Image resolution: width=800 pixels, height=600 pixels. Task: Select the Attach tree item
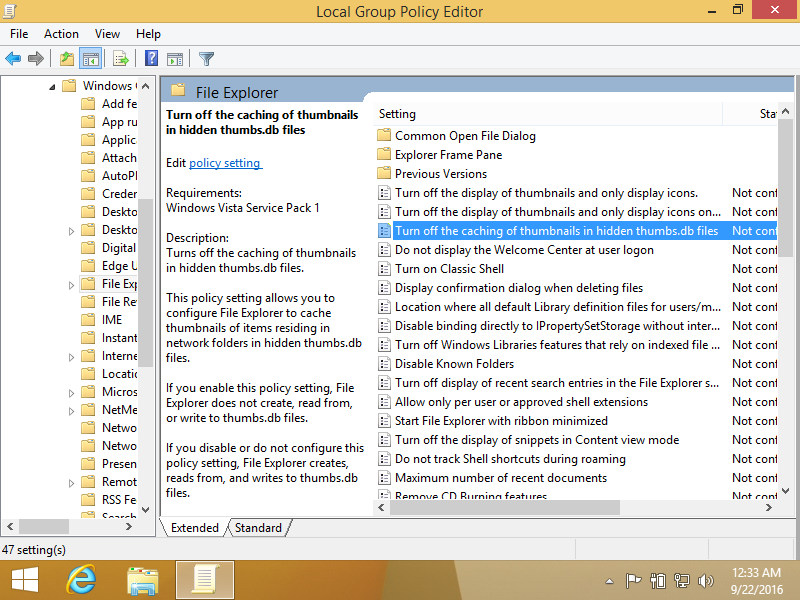click(118, 158)
